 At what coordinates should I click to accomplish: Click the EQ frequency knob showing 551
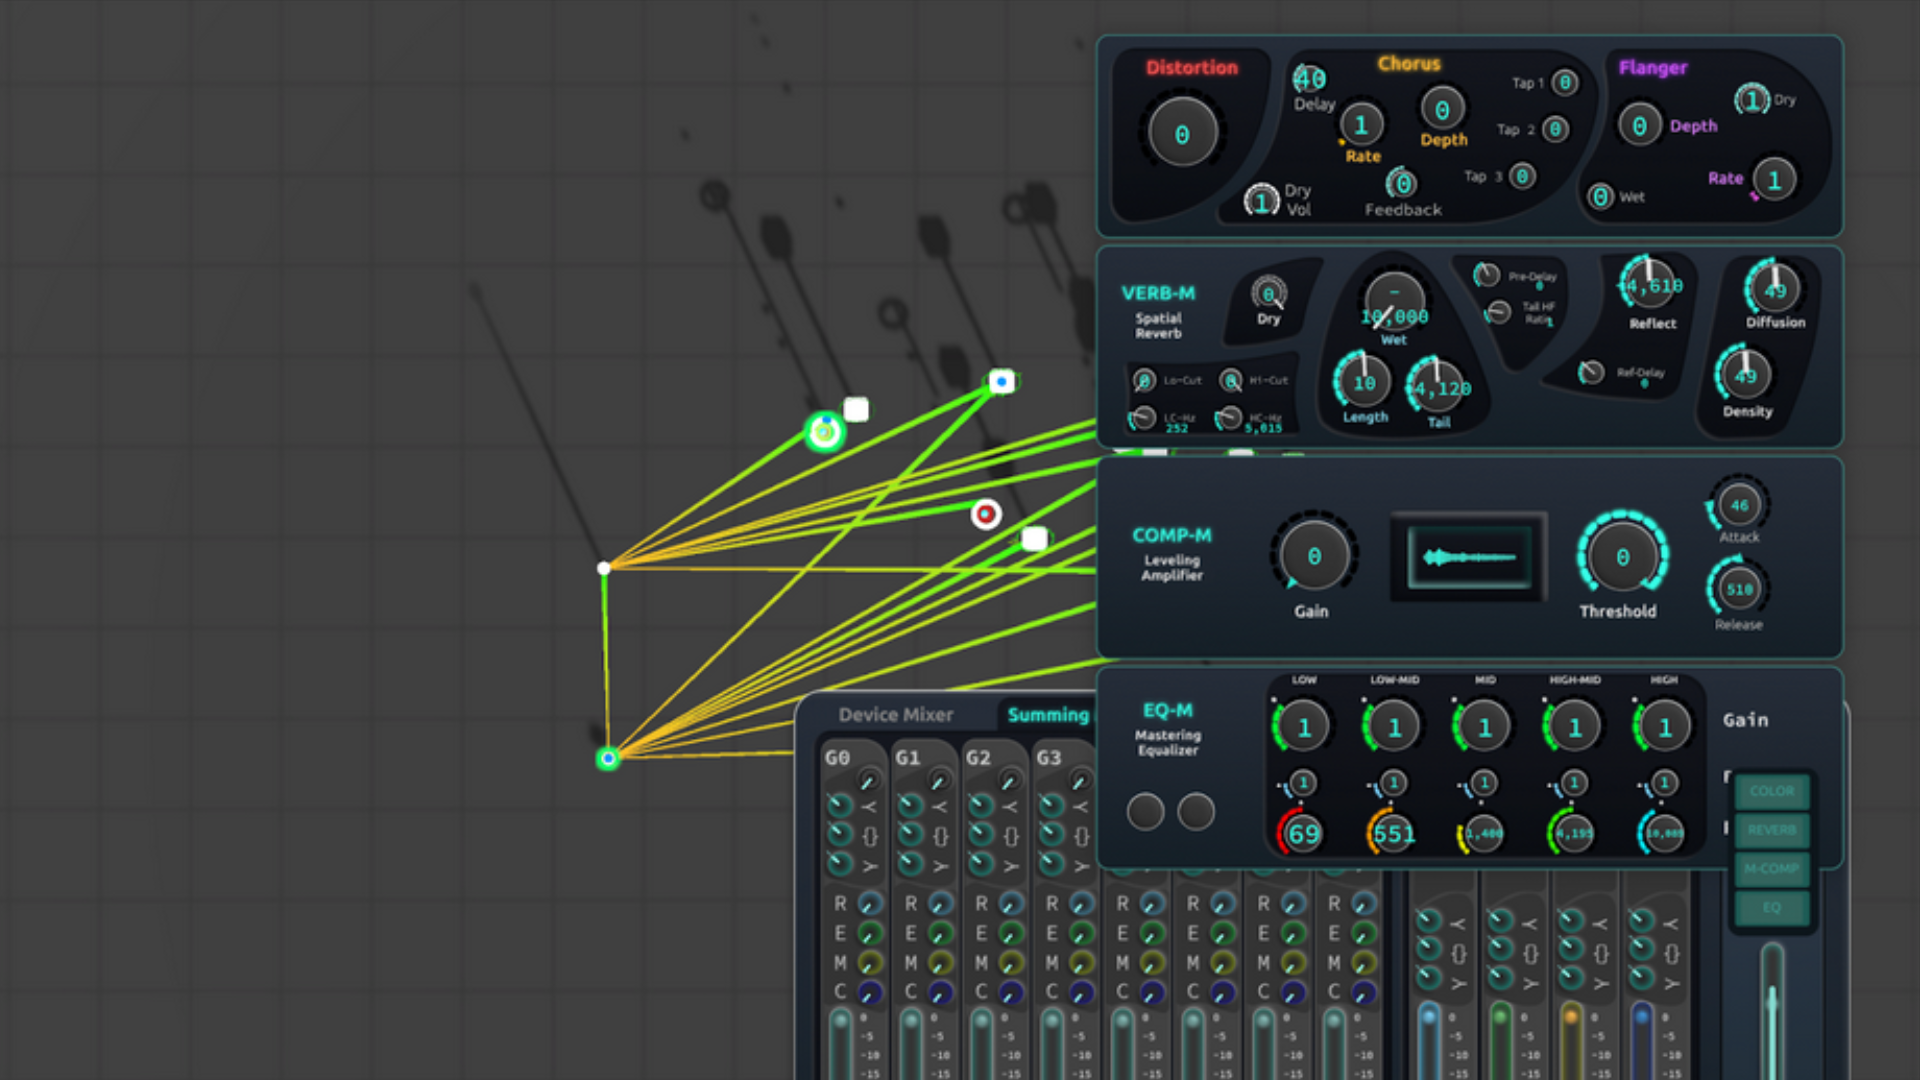click(x=1393, y=833)
